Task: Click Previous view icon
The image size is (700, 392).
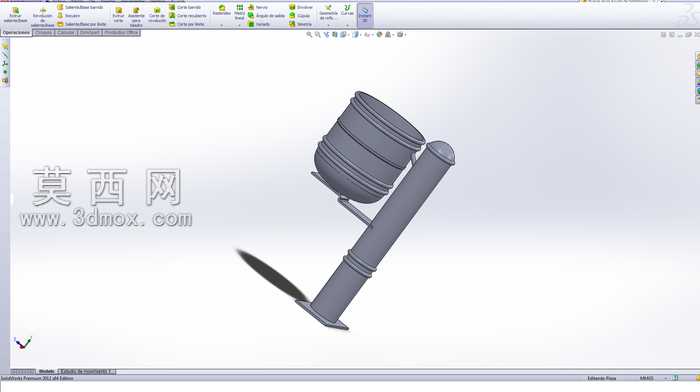Action: click(x=326, y=34)
